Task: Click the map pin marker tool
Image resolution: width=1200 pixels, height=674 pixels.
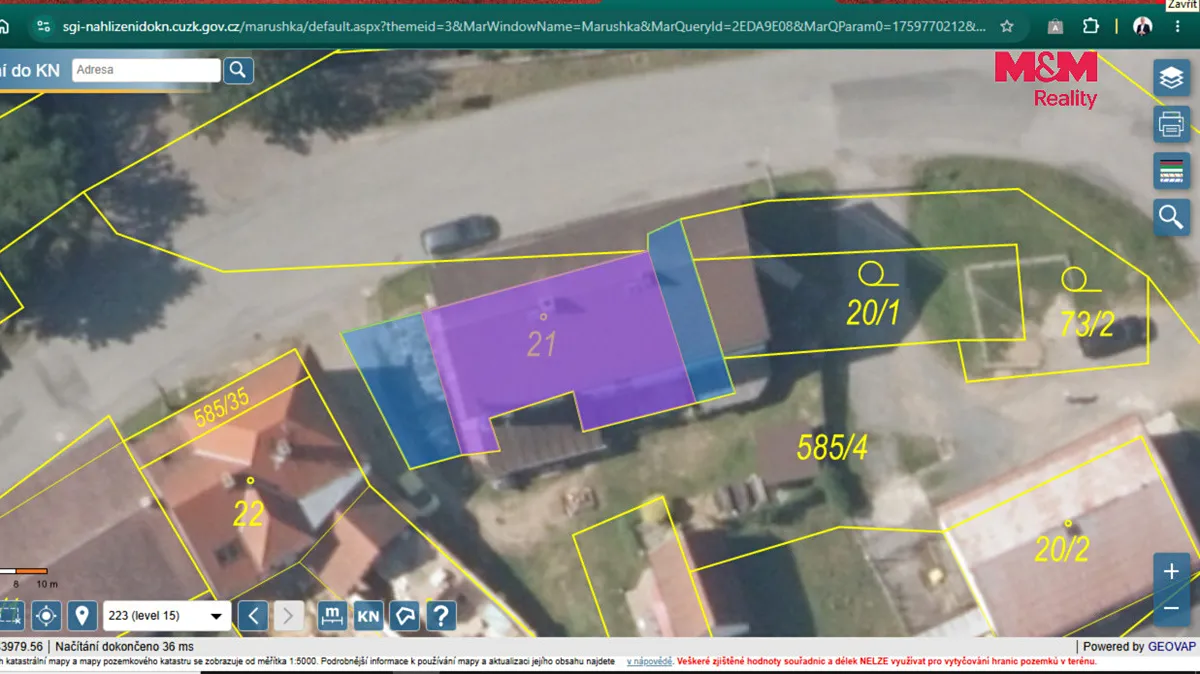Action: (x=82, y=615)
